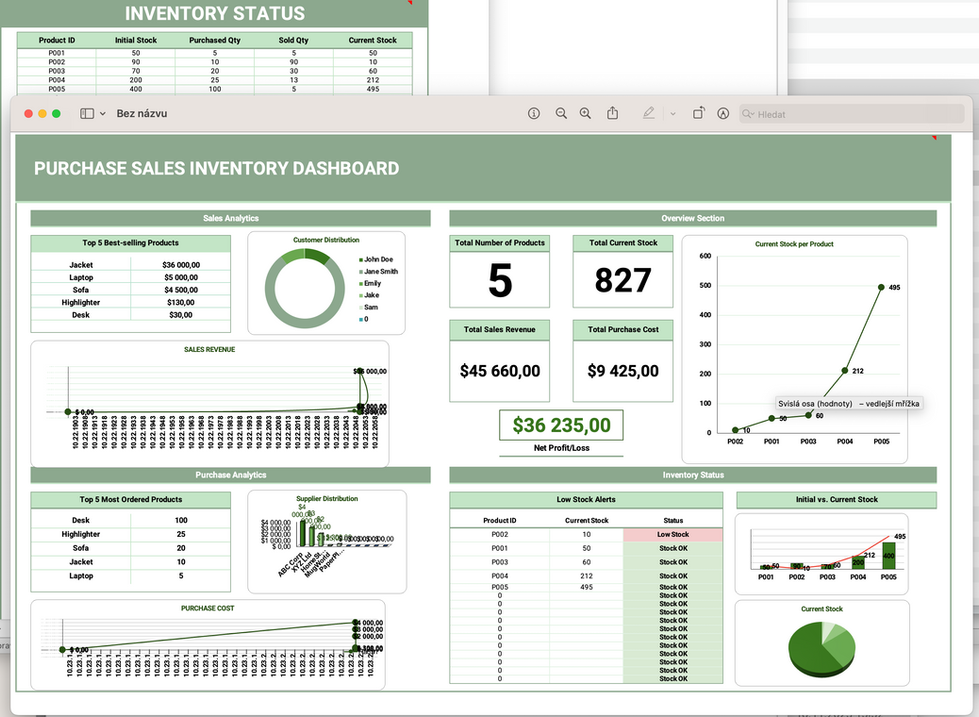Click John Doe legend entry
The image size is (979, 717).
click(x=376, y=259)
